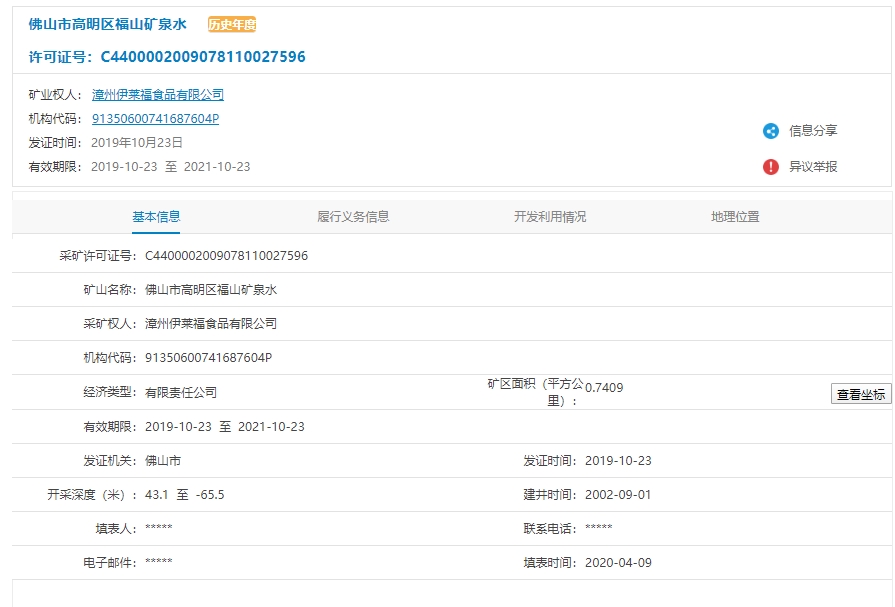Image resolution: width=895 pixels, height=607 pixels.
Task: Go to the 地理位置 tab
Action: (735, 217)
